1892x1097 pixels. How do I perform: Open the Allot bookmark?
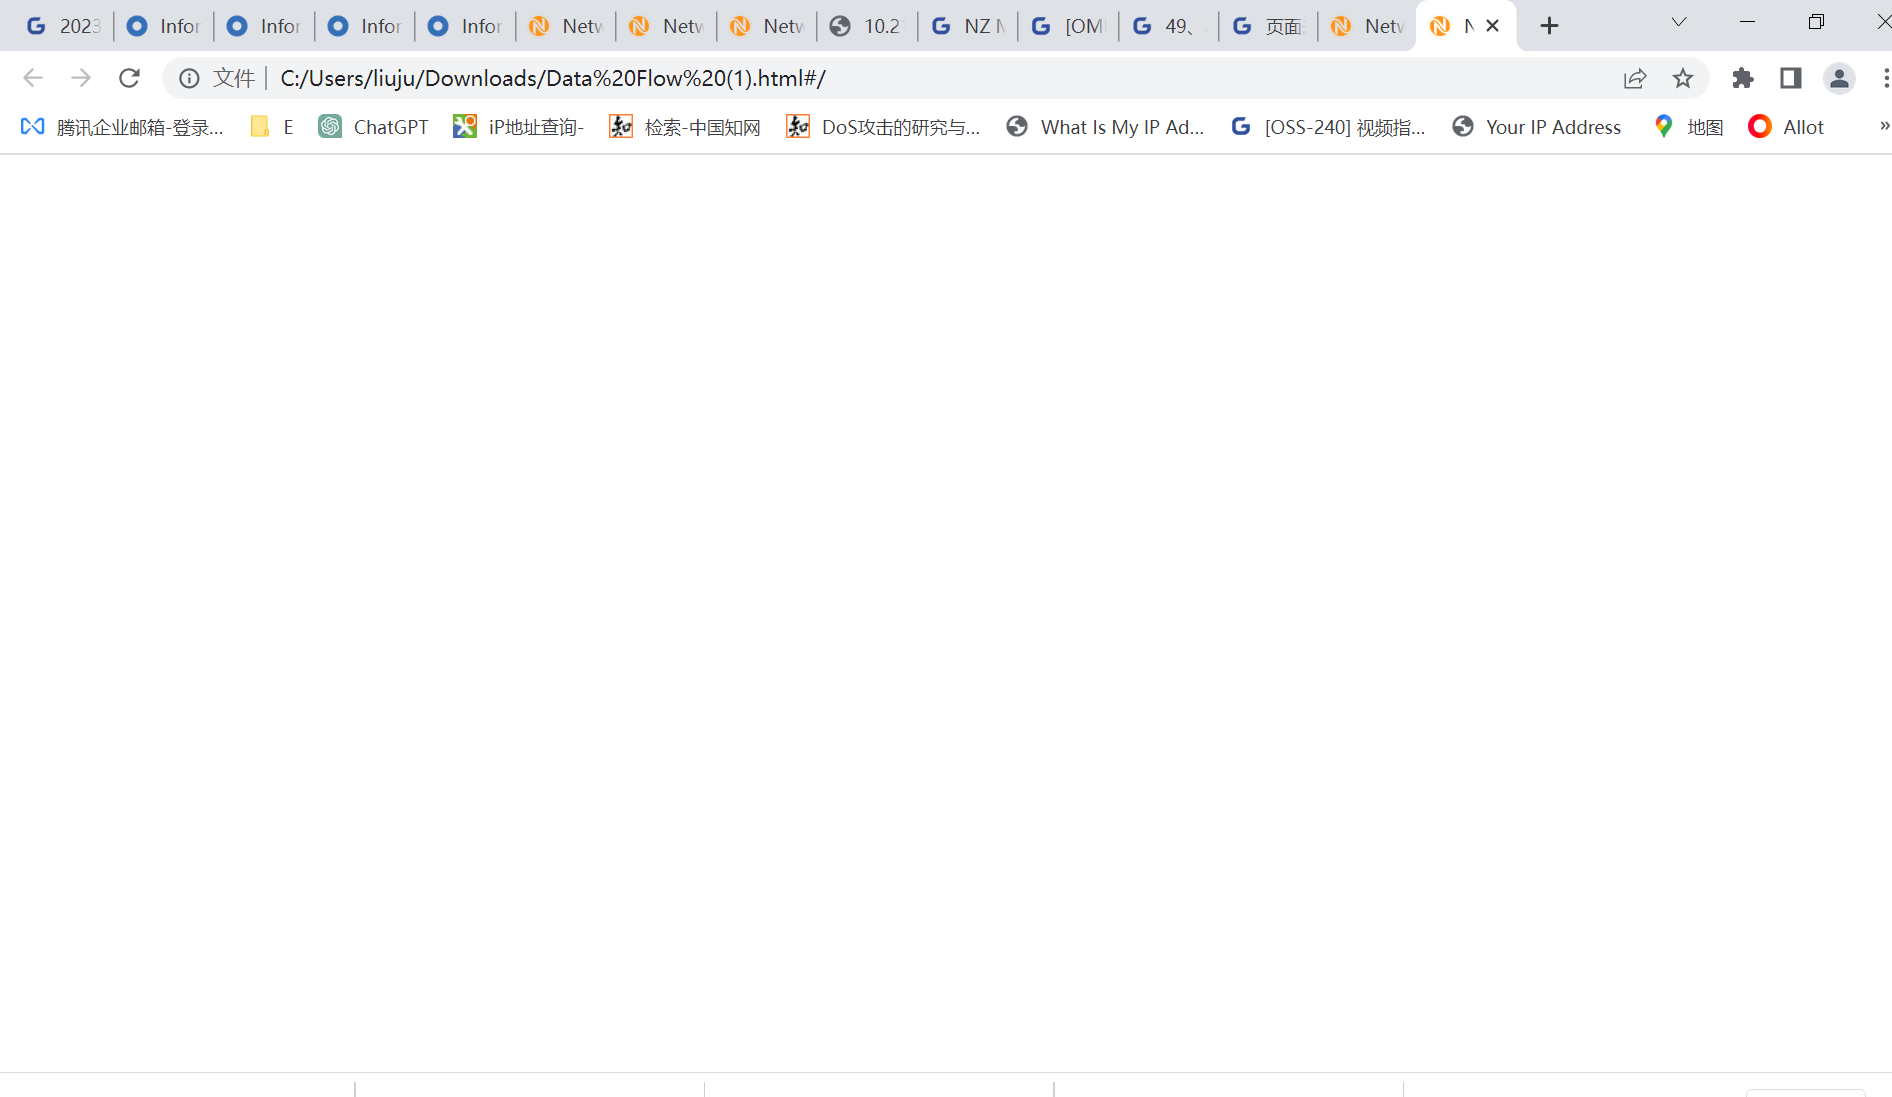point(1786,127)
